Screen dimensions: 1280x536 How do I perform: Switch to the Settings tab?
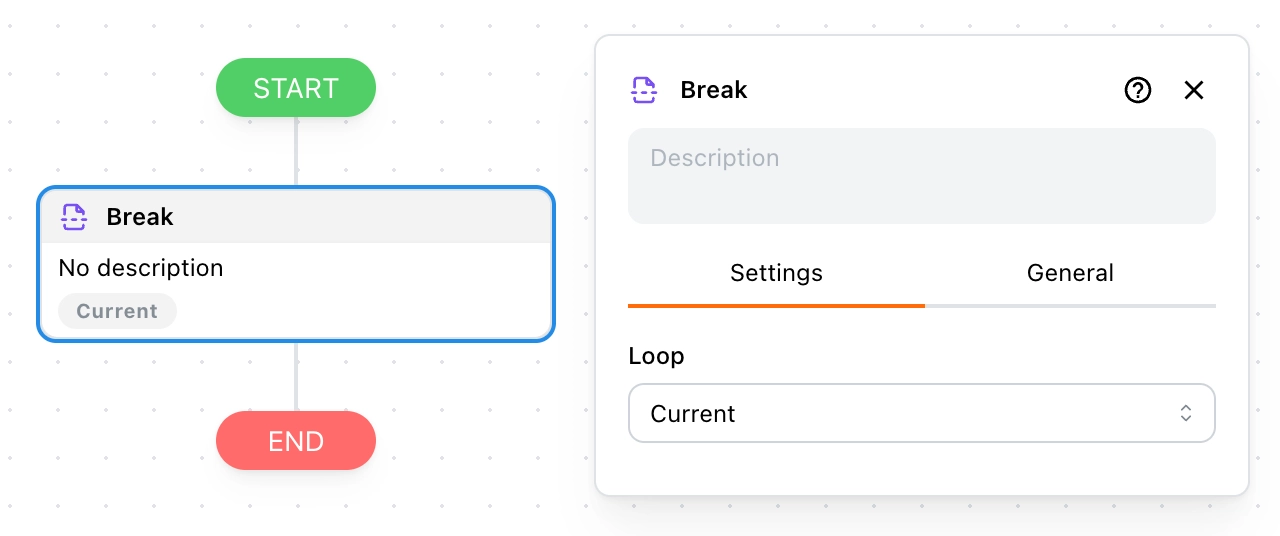point(776,273)
